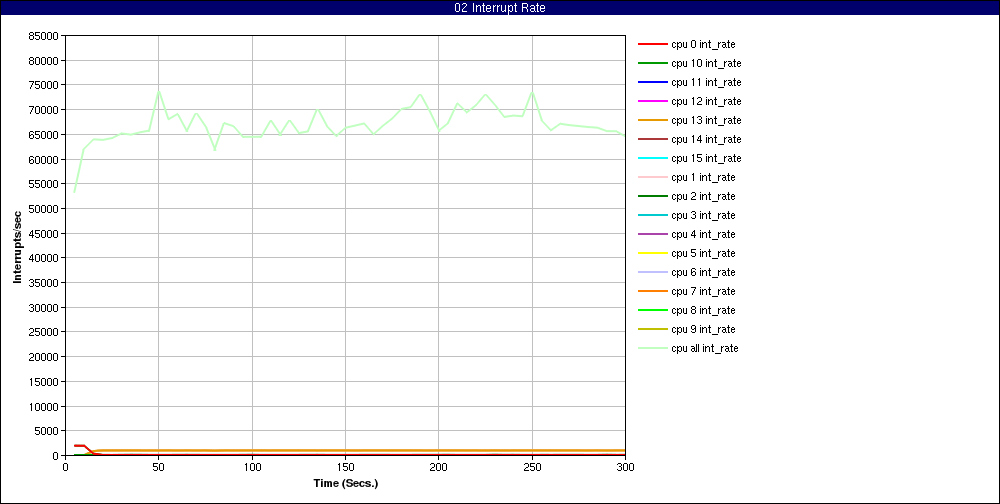Click the '02 Interrupt Rate' chart title
Image resolution: width=1000 pixels, height=504 pixels.
[x=500, y=8]
